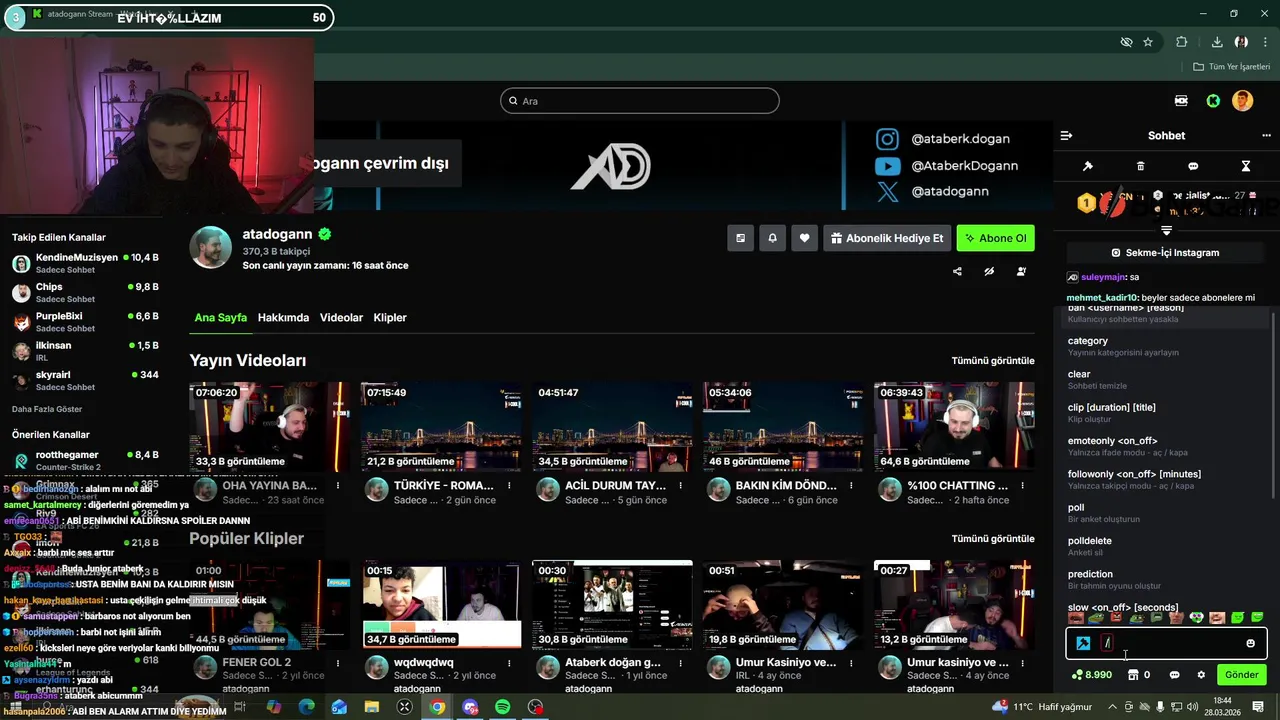Viewport: 1280px width, 720px height.
Task: Choose the 'followonly <on_off> [minutes]' command
Action: 1165,479
